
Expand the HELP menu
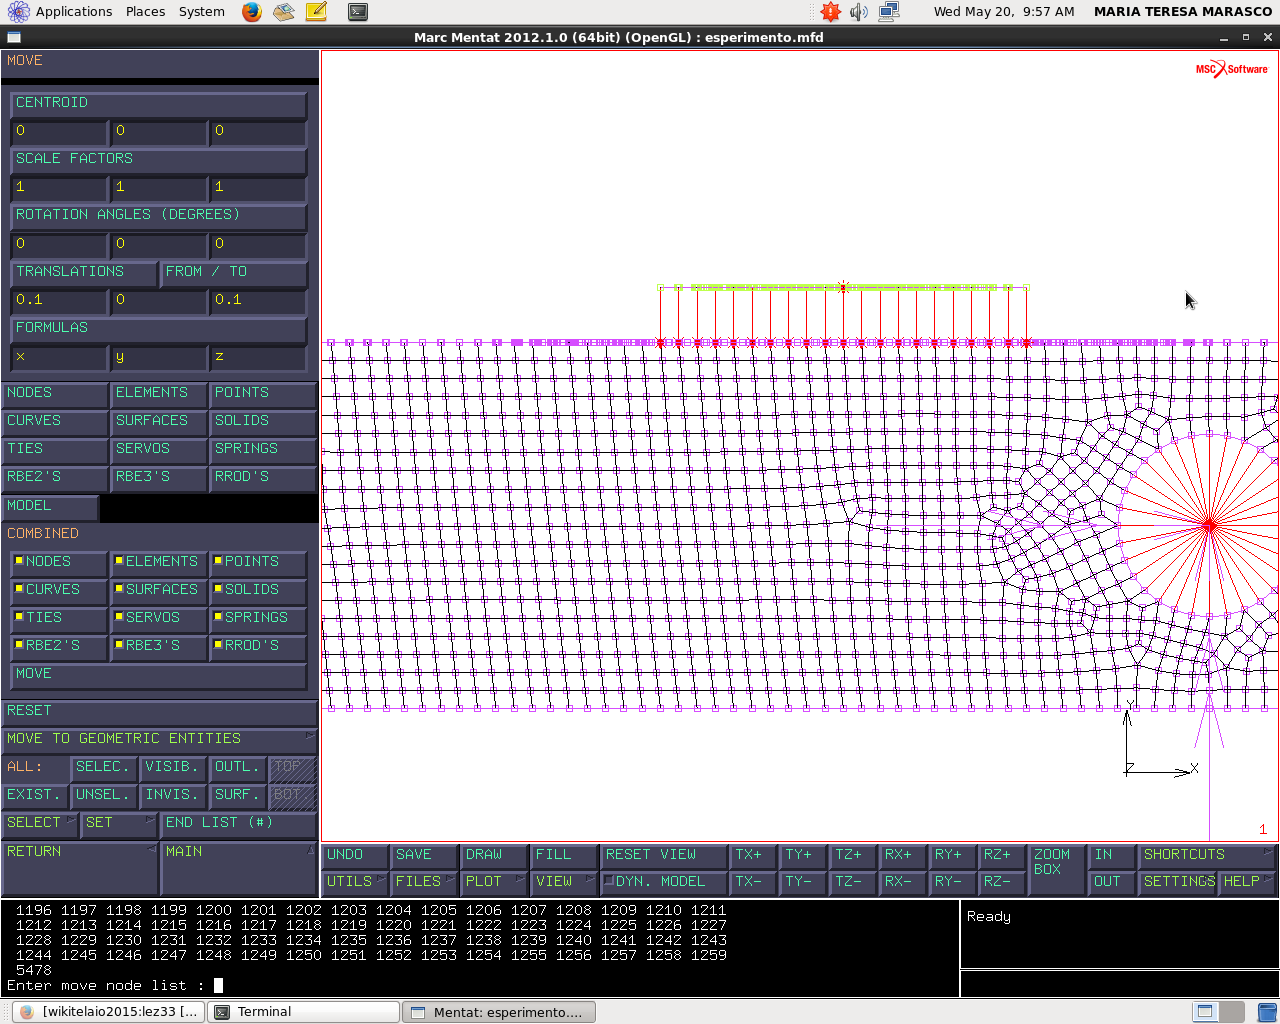1248,882
